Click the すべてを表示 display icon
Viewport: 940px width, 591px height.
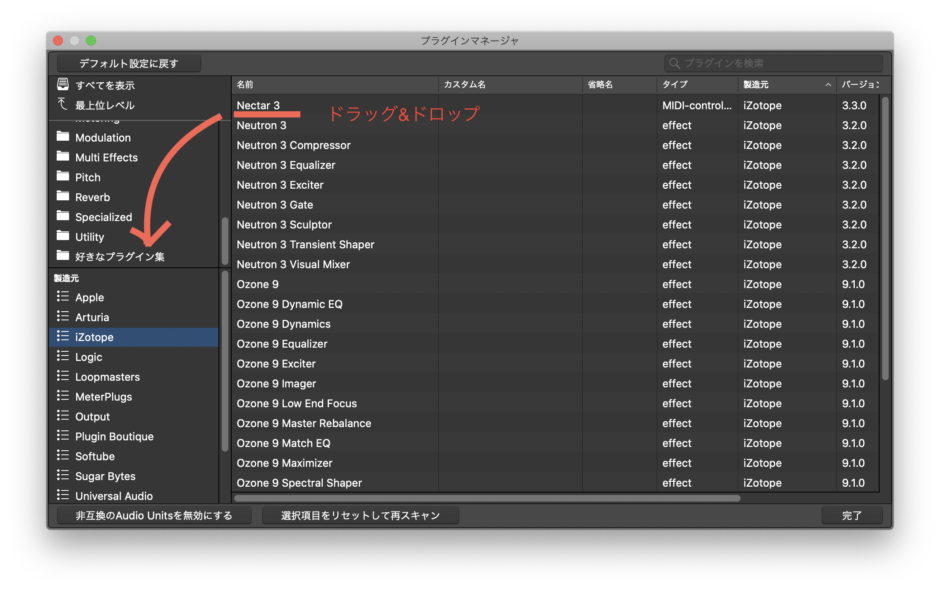[x=63, y=84]
